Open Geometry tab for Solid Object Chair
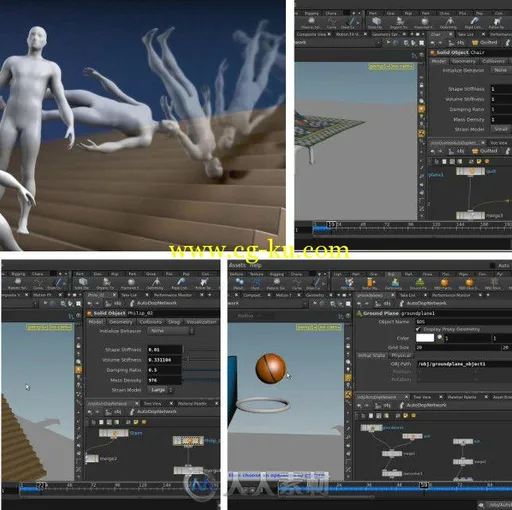This screenshot has width=512, height=510. coord(464,61)
